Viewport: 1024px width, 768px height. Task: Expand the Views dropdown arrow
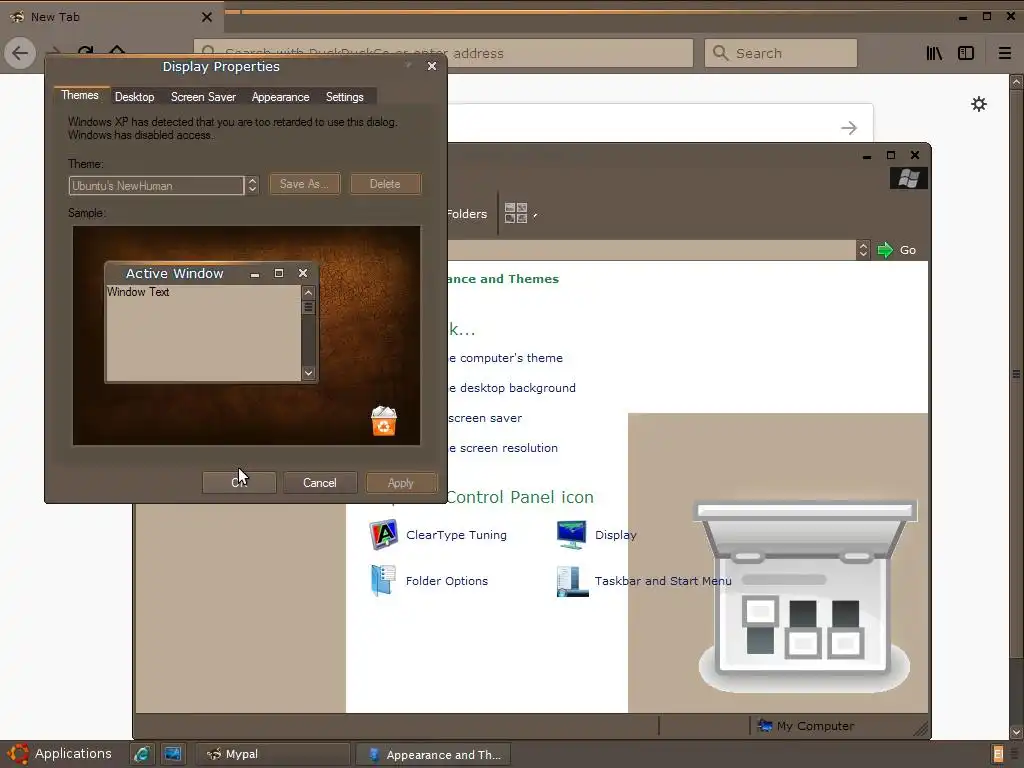(535, 215)
